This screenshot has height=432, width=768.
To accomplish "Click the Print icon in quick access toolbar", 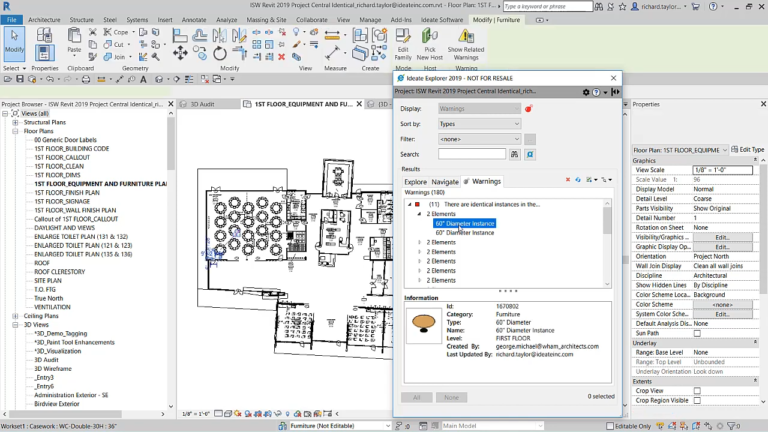I will (x=86, y=79).
